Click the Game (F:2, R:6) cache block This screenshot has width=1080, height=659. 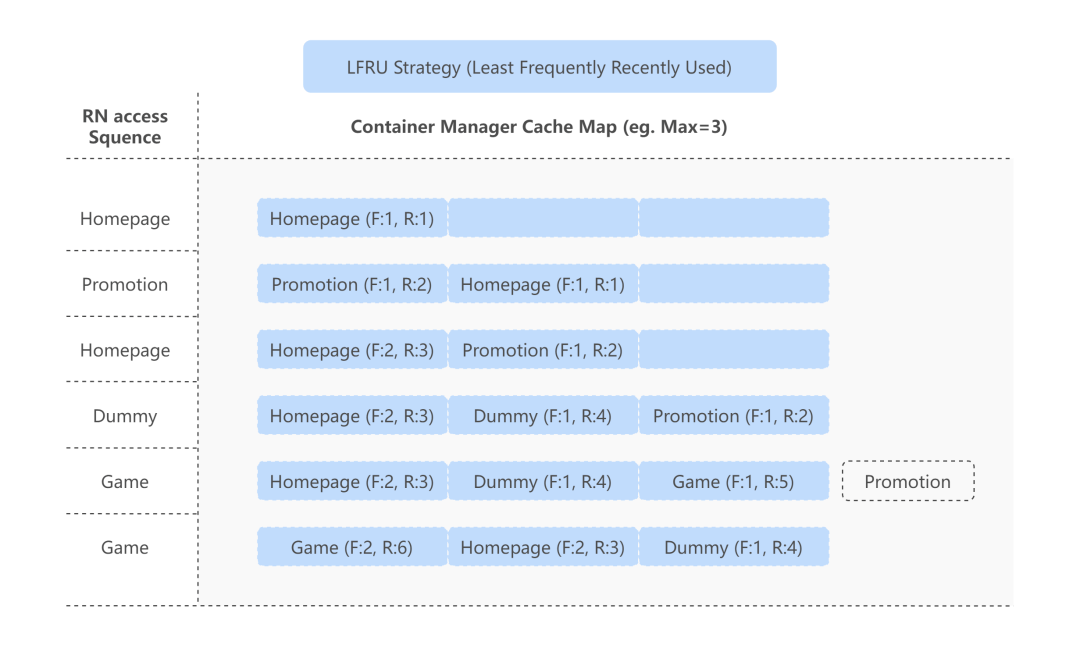(352, 547)
